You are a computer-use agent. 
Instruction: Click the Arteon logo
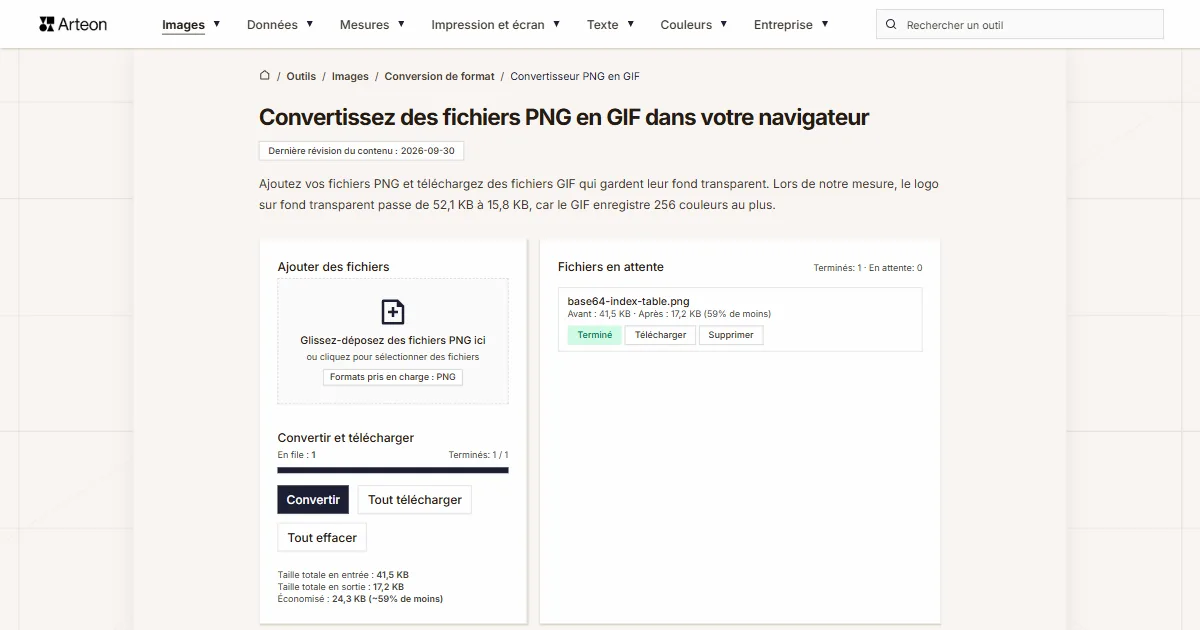click(x=73, y=24)
